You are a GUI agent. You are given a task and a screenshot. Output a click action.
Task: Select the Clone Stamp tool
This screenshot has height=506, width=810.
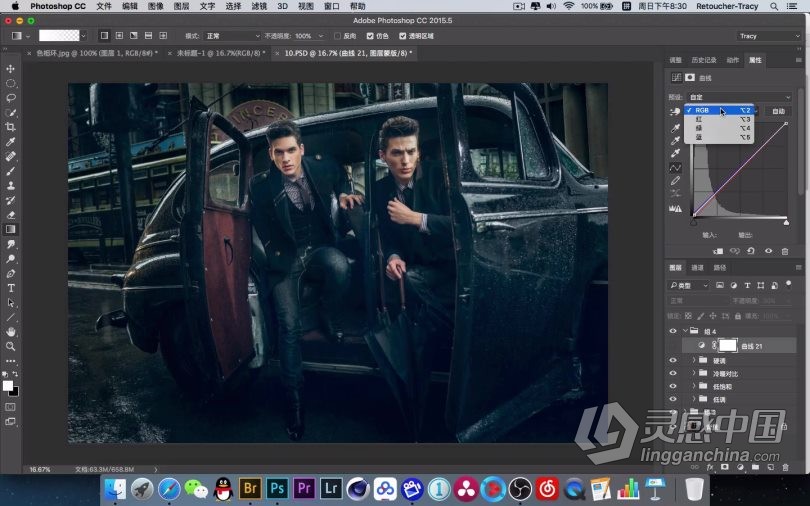pyautogui.click(x=10, y=185)
